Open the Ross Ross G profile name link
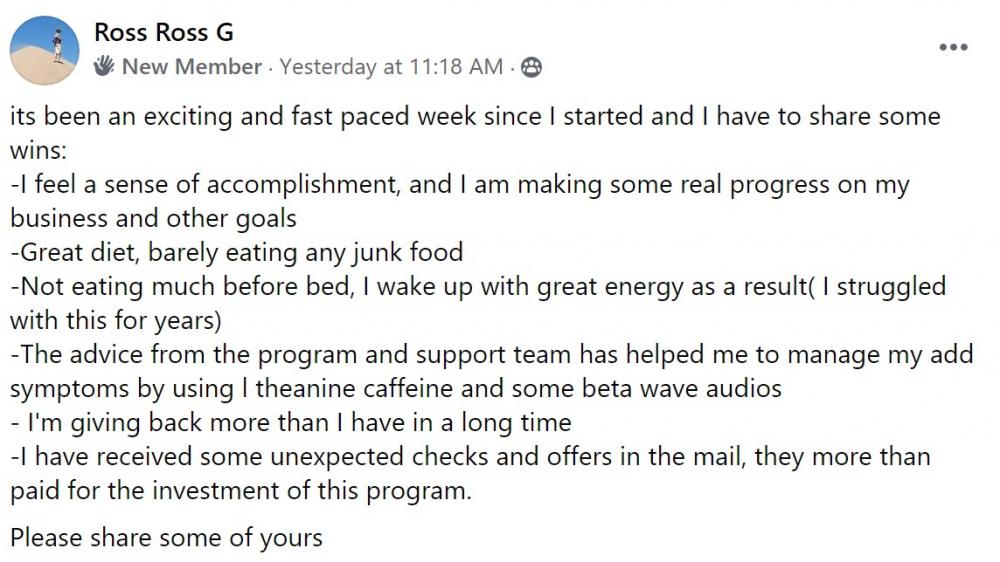Screen dimensions: 1000x562 (164, 33)
